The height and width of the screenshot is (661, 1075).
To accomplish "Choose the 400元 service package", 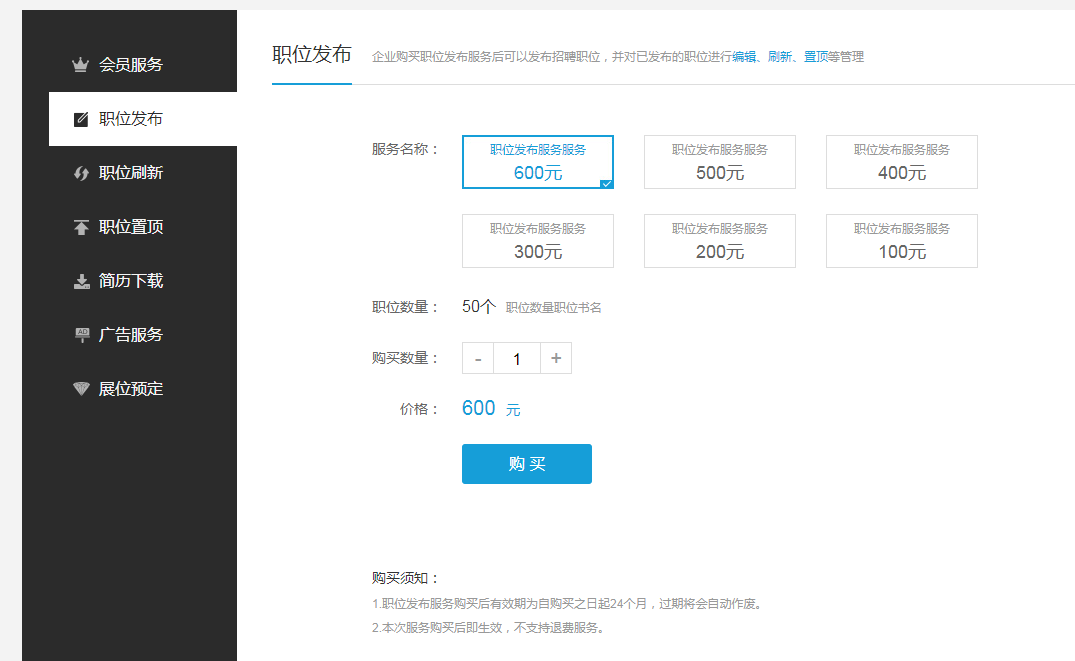I will [x=902, y=162].
